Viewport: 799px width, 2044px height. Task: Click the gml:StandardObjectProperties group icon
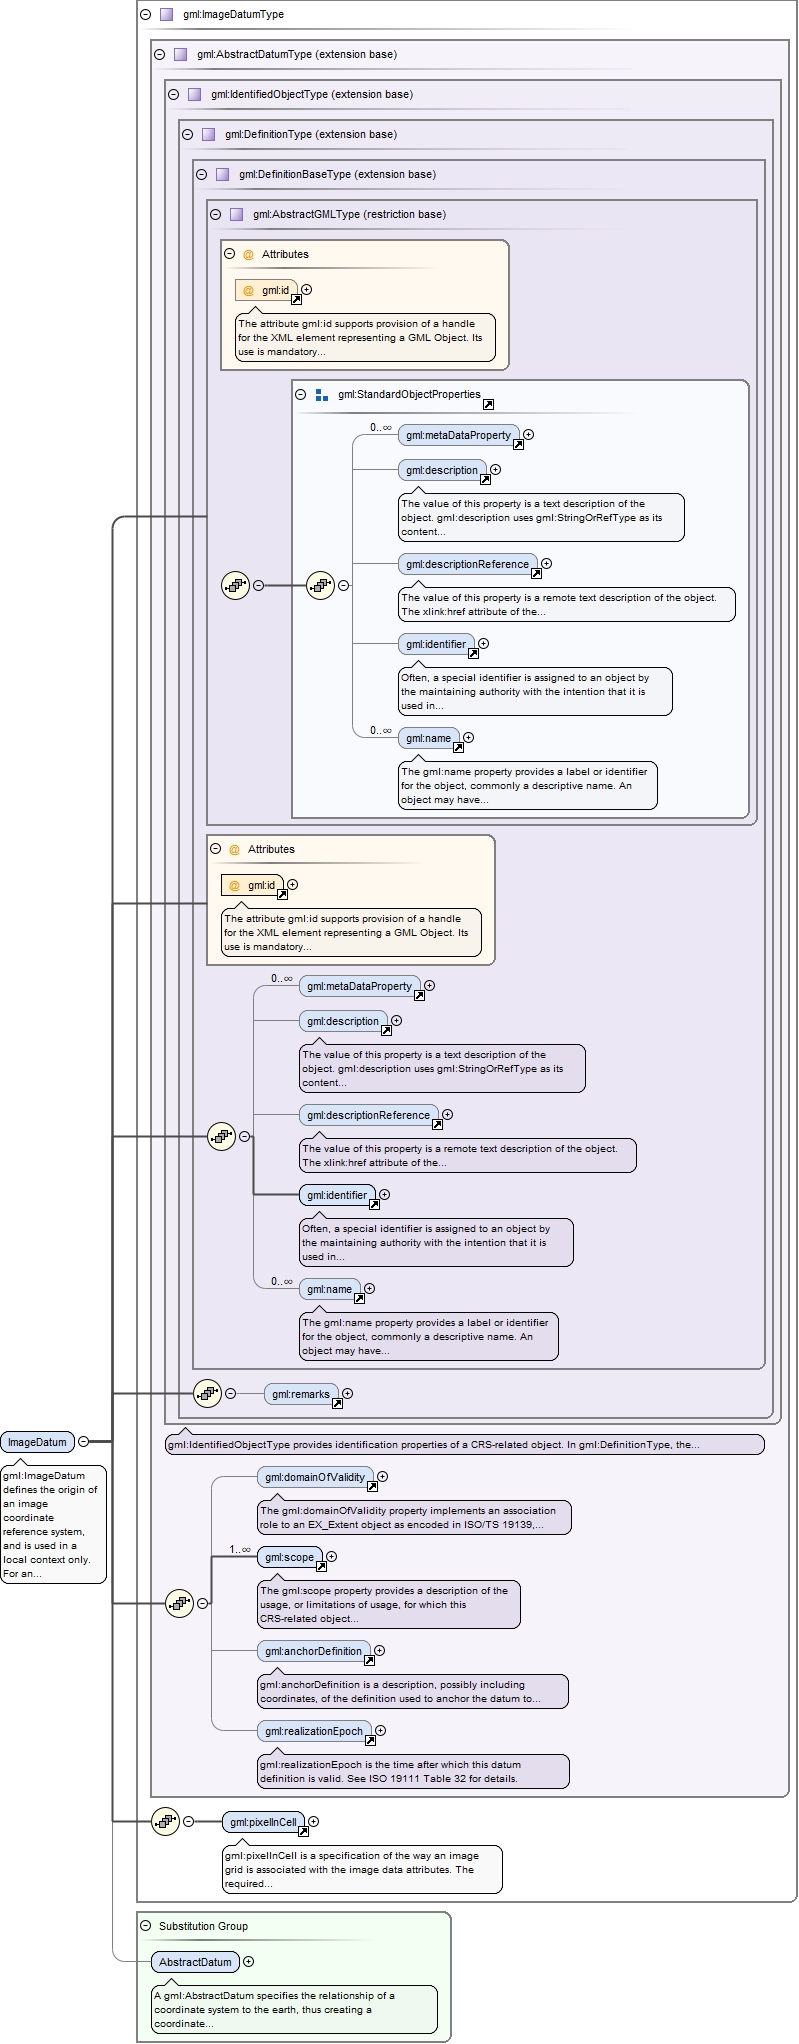322,395
